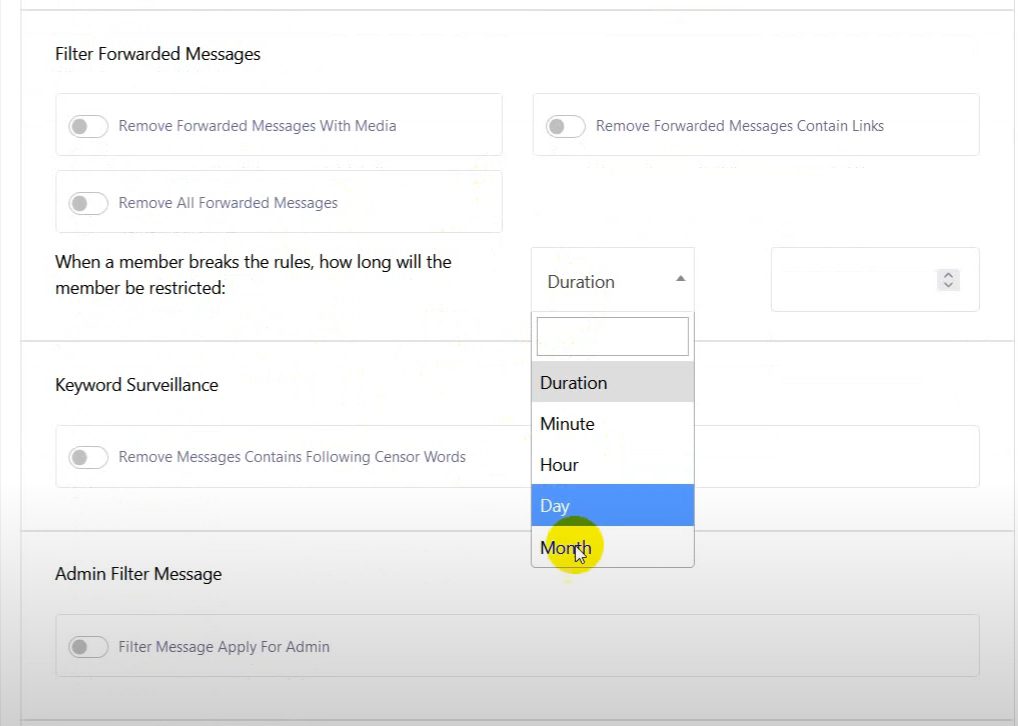
Task: Enable Remove Forwarded Messages Contain Links switch
Action: (x=565, y=127)
